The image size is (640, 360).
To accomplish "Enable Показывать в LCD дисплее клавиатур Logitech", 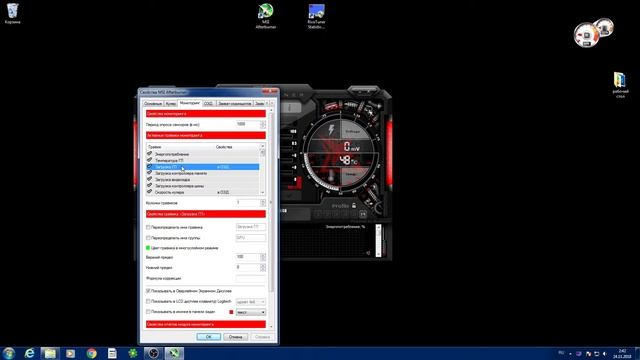I will pyautogui.click(x=148, y=301).
